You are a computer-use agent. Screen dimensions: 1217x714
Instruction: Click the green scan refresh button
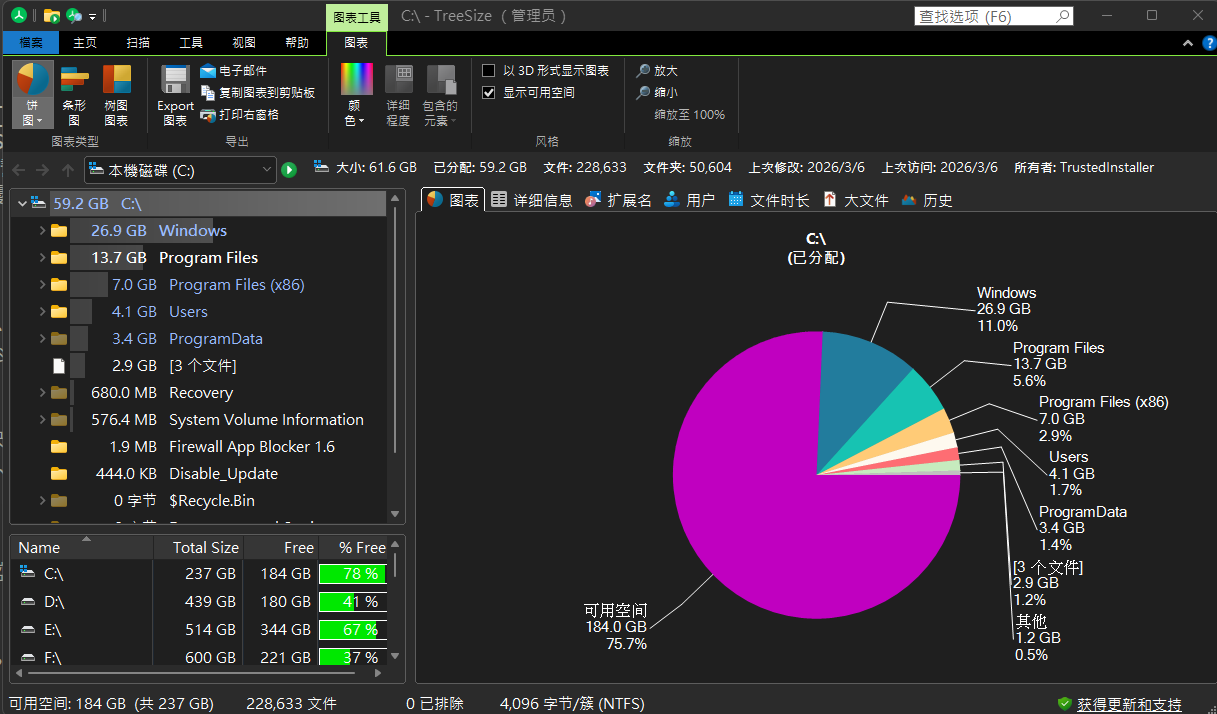pyautogui.click(x=289, y=170)
